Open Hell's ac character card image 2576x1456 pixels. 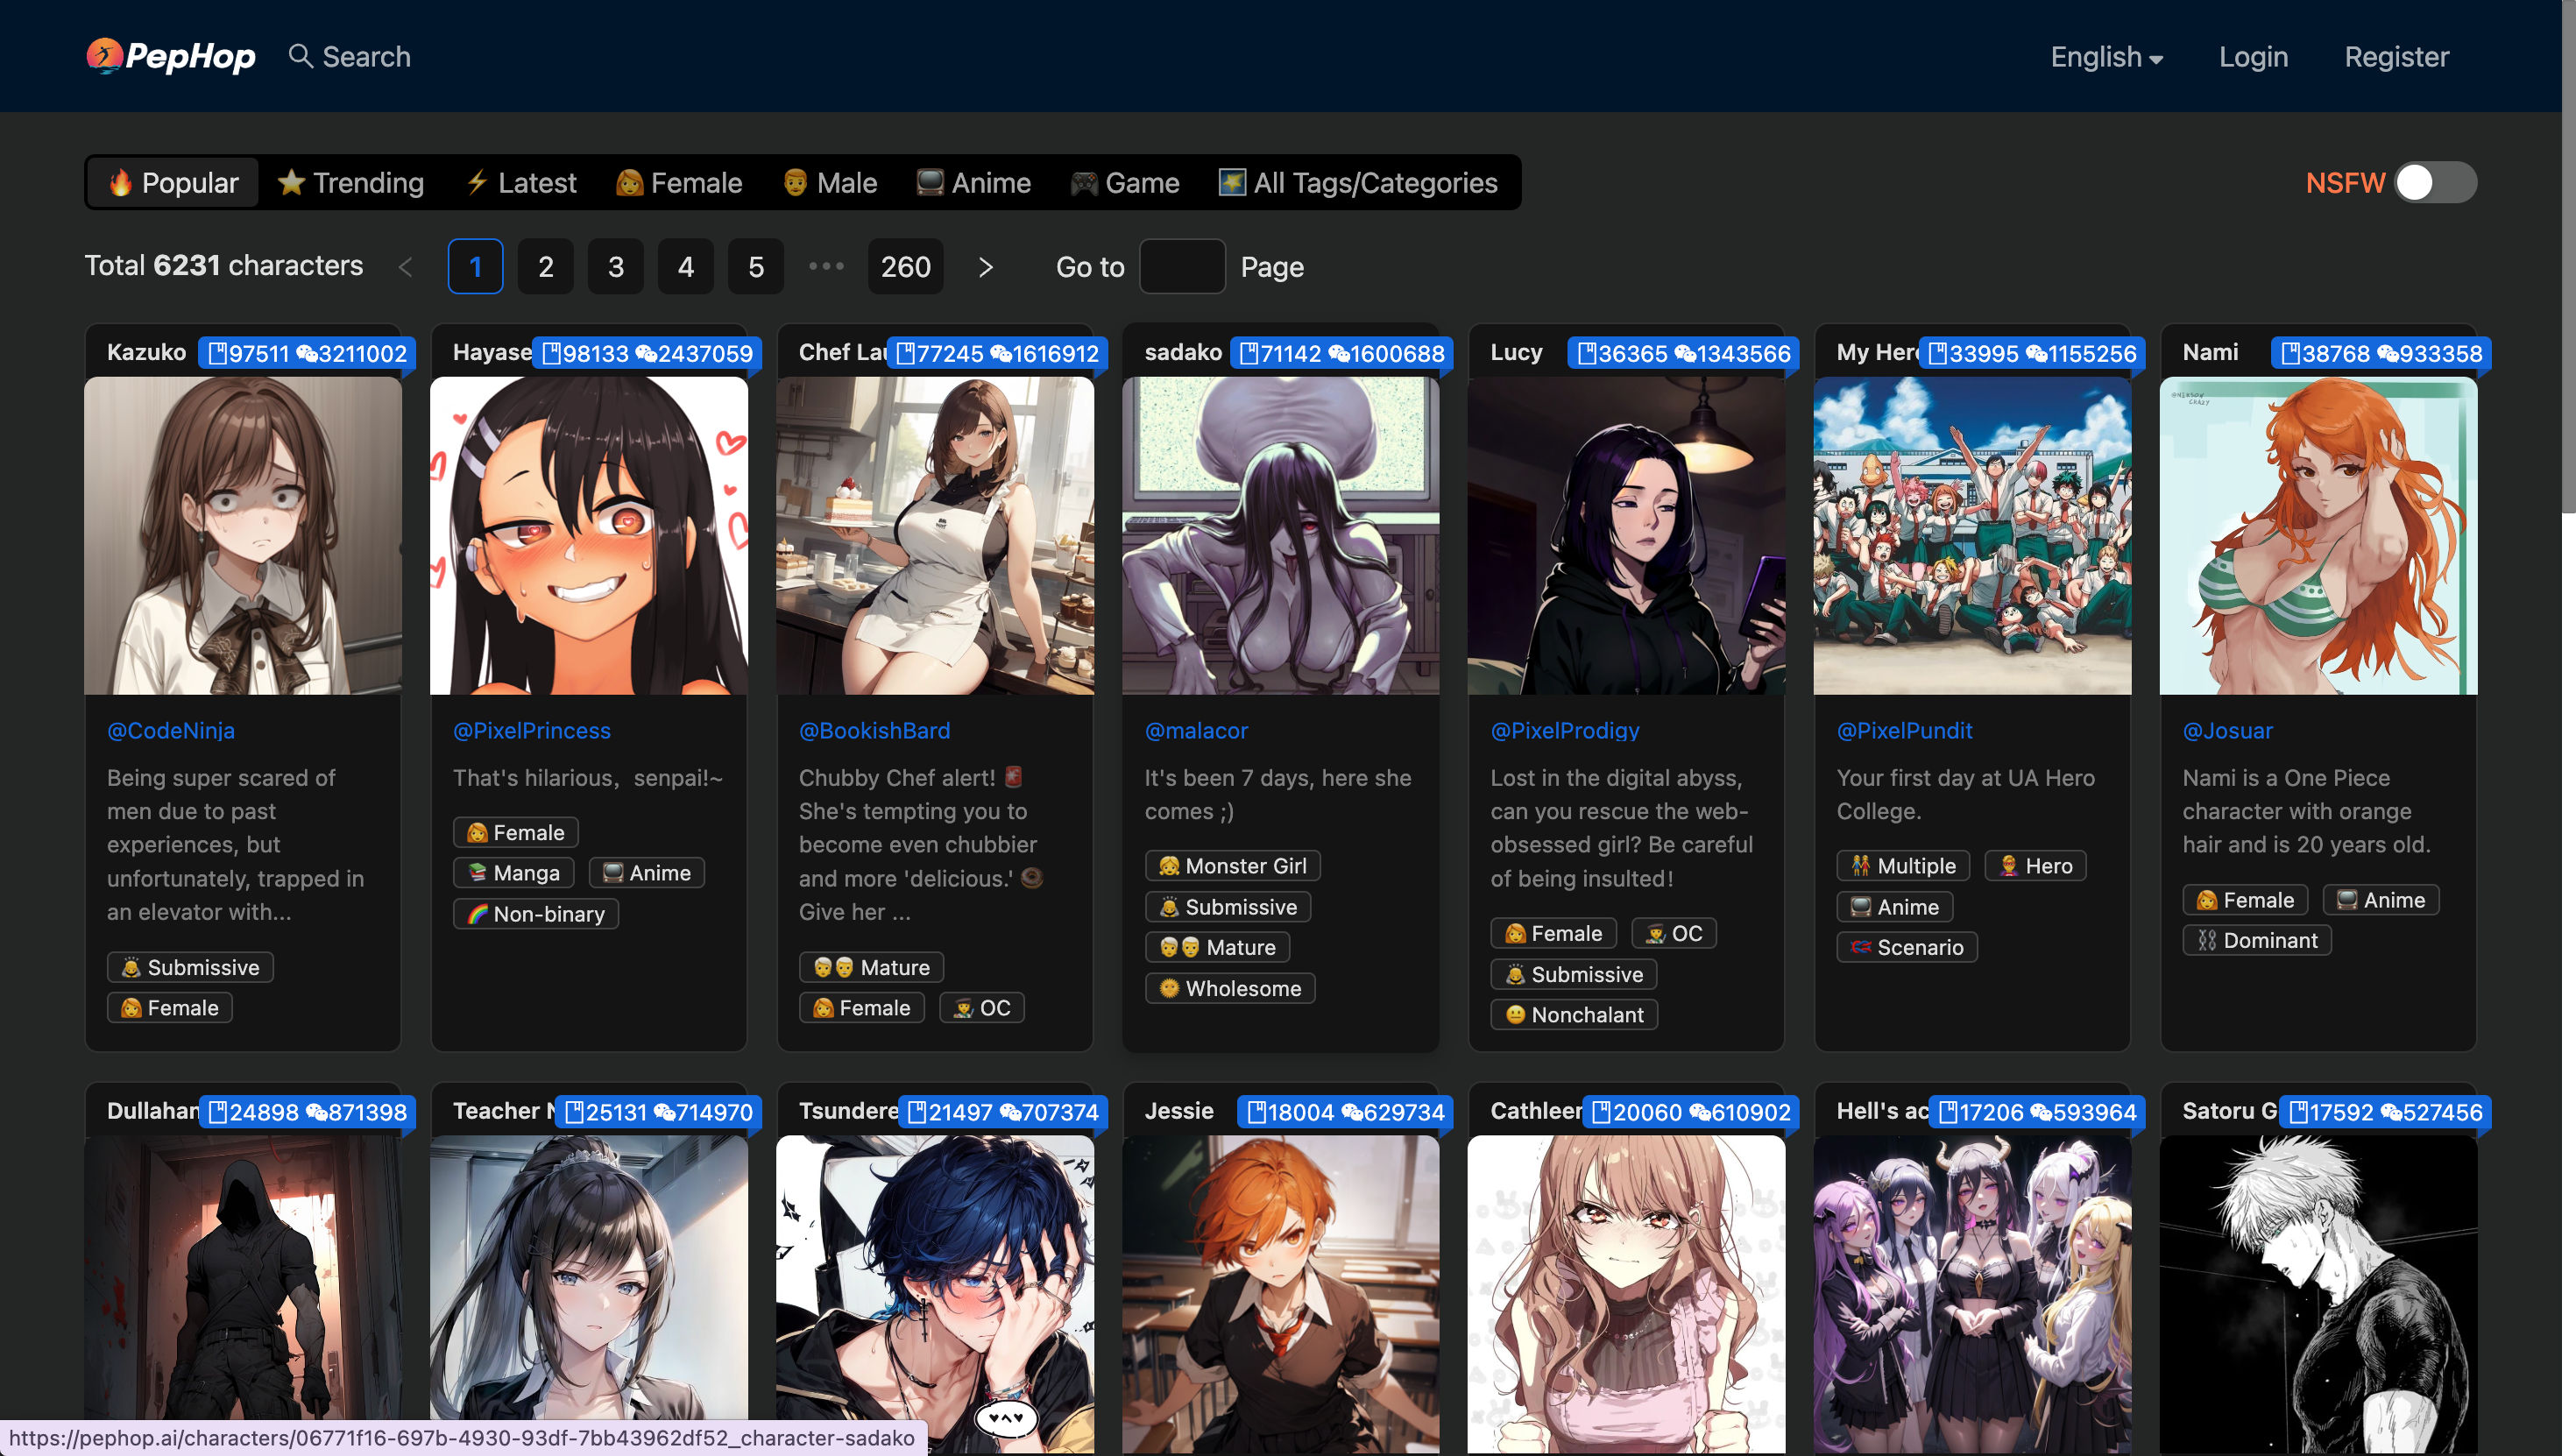point(1973,1294)
